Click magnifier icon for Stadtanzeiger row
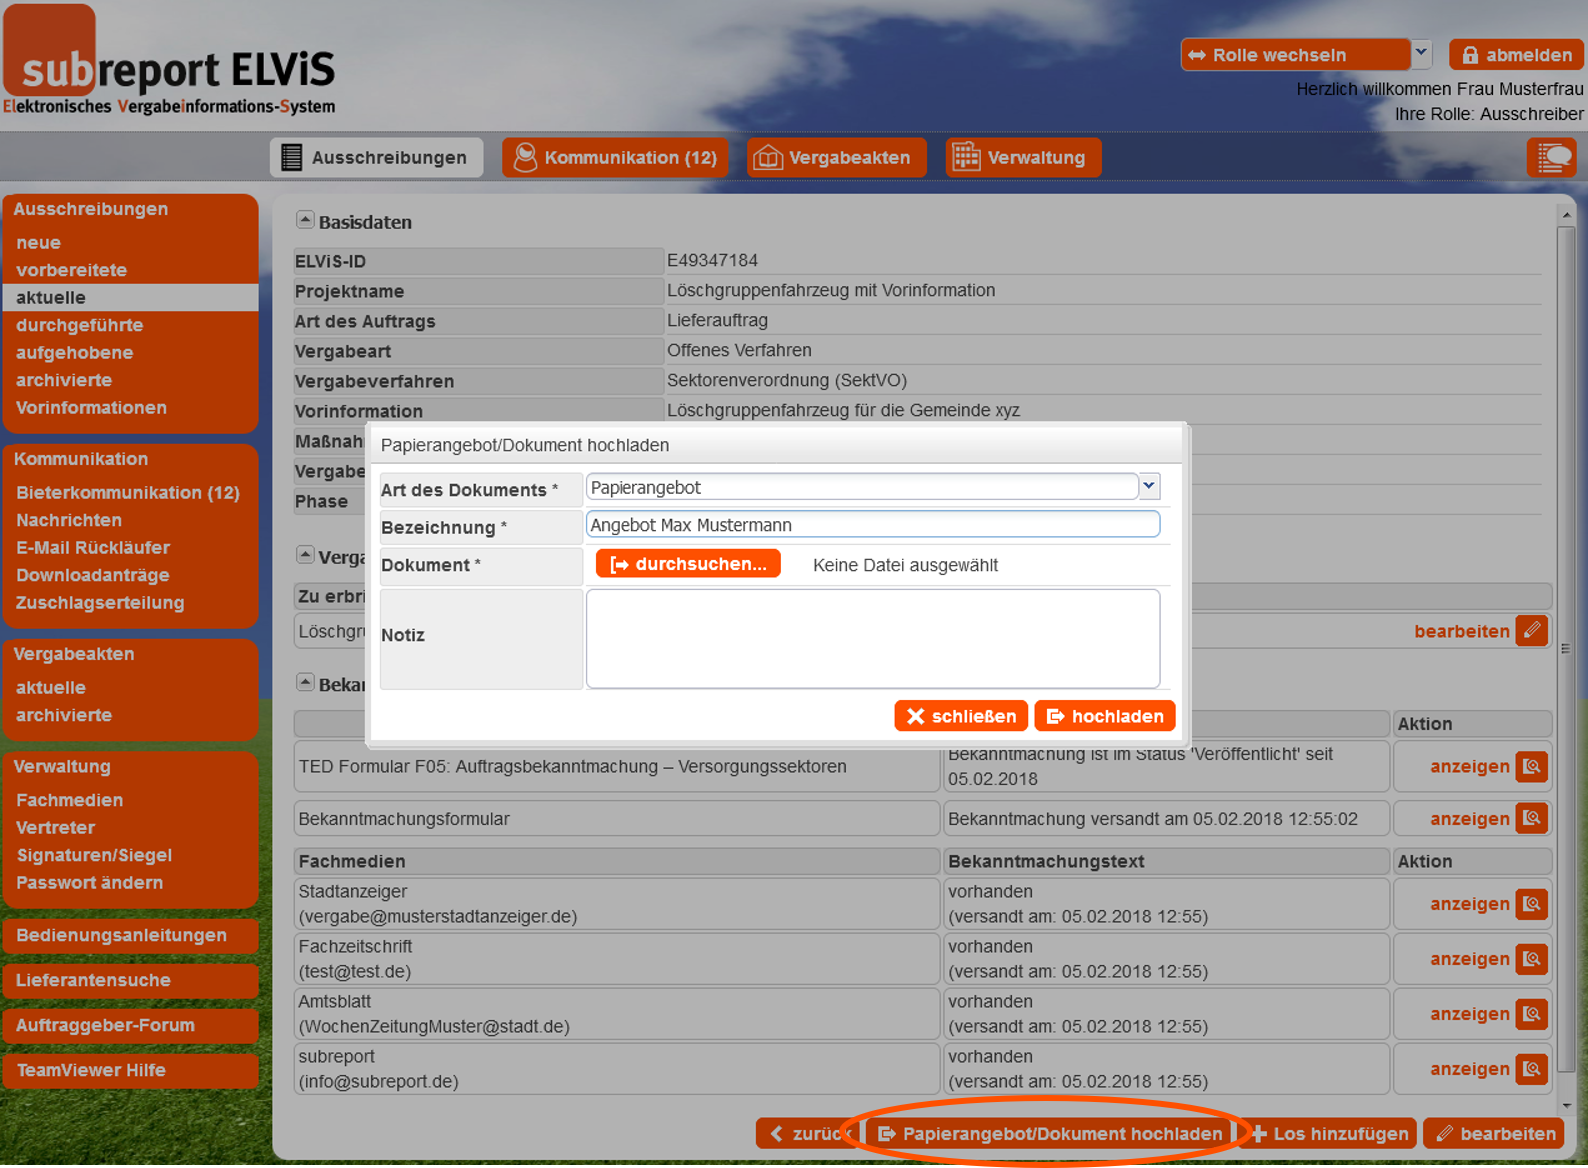 [1531, 904]
